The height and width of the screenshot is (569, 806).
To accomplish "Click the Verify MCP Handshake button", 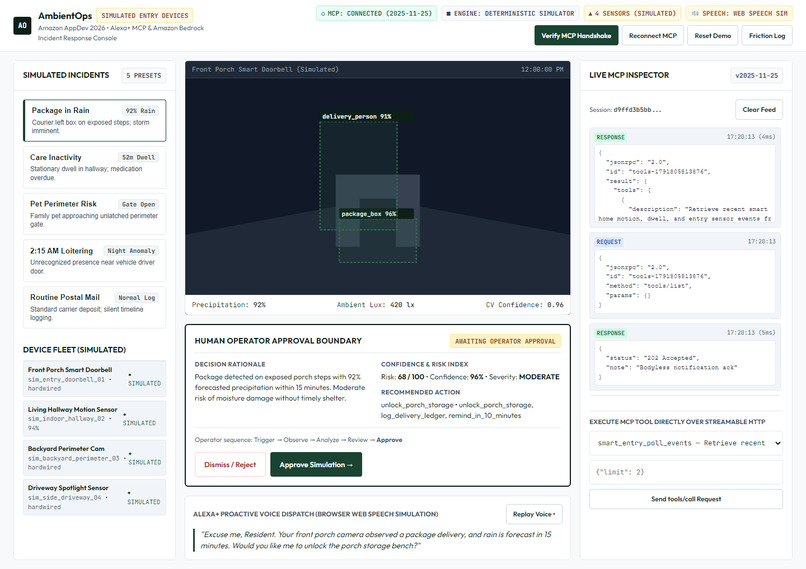I will (x=576, y=35).
